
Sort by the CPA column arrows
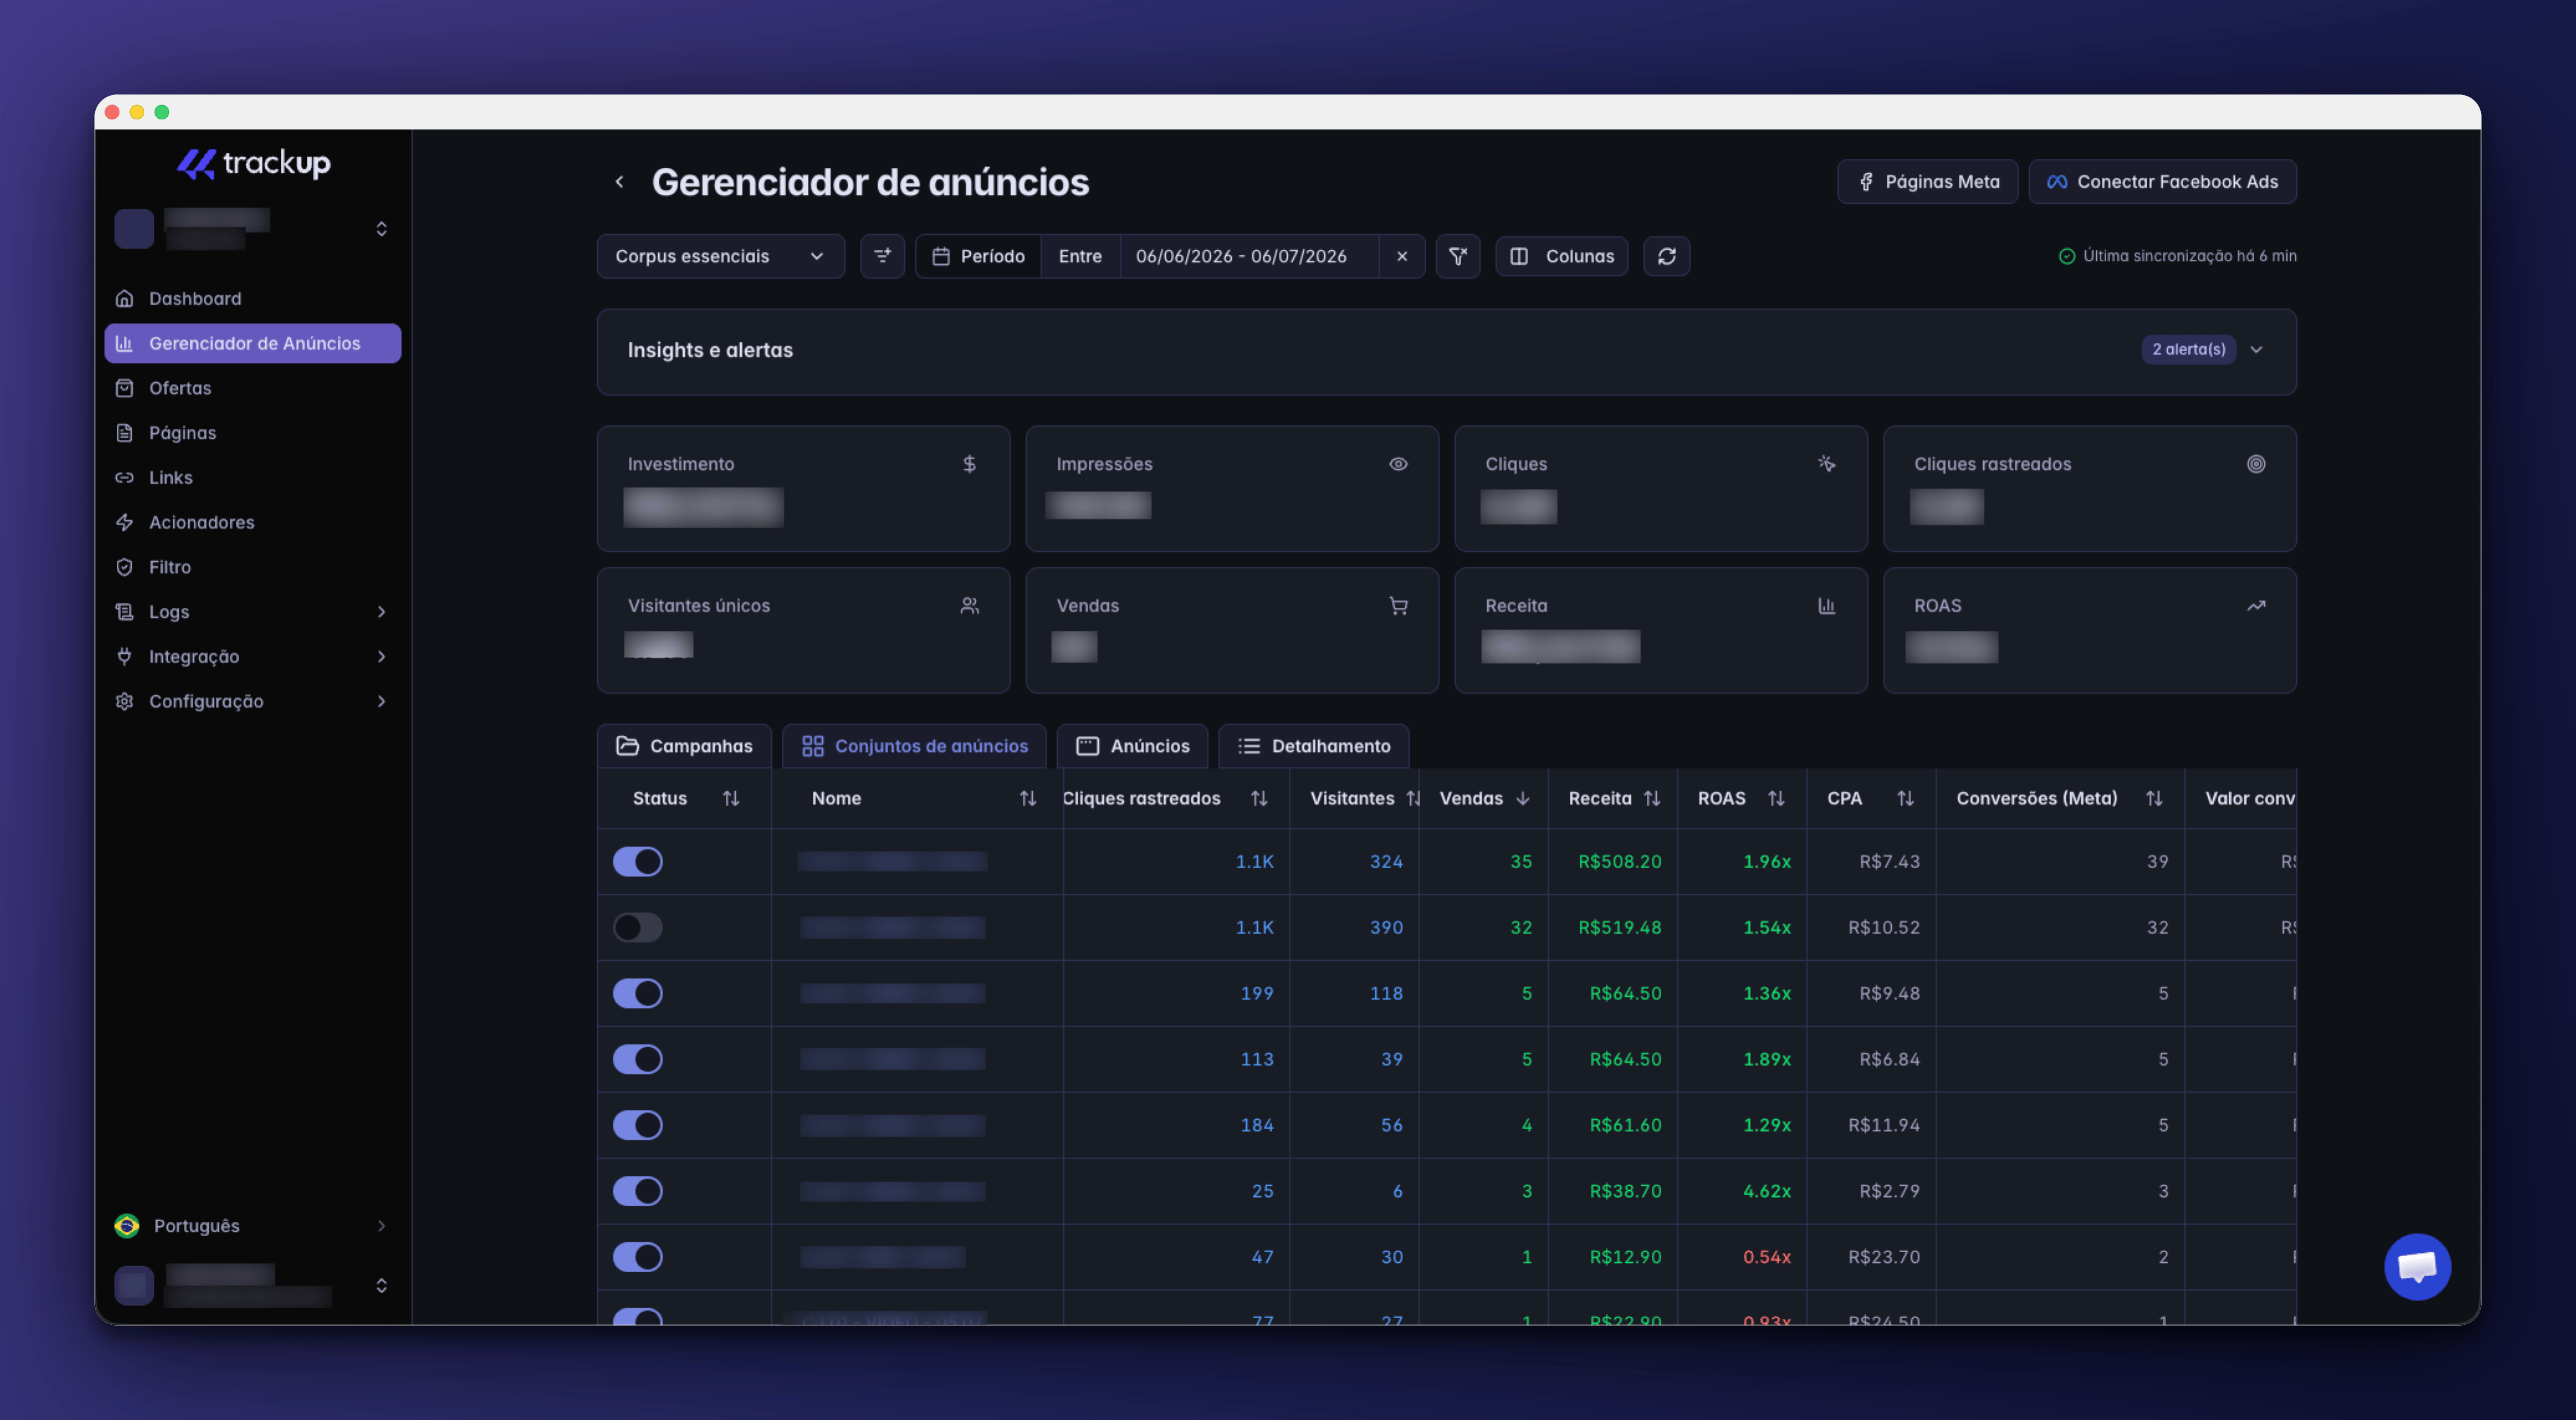click(x=1905, y=799)
